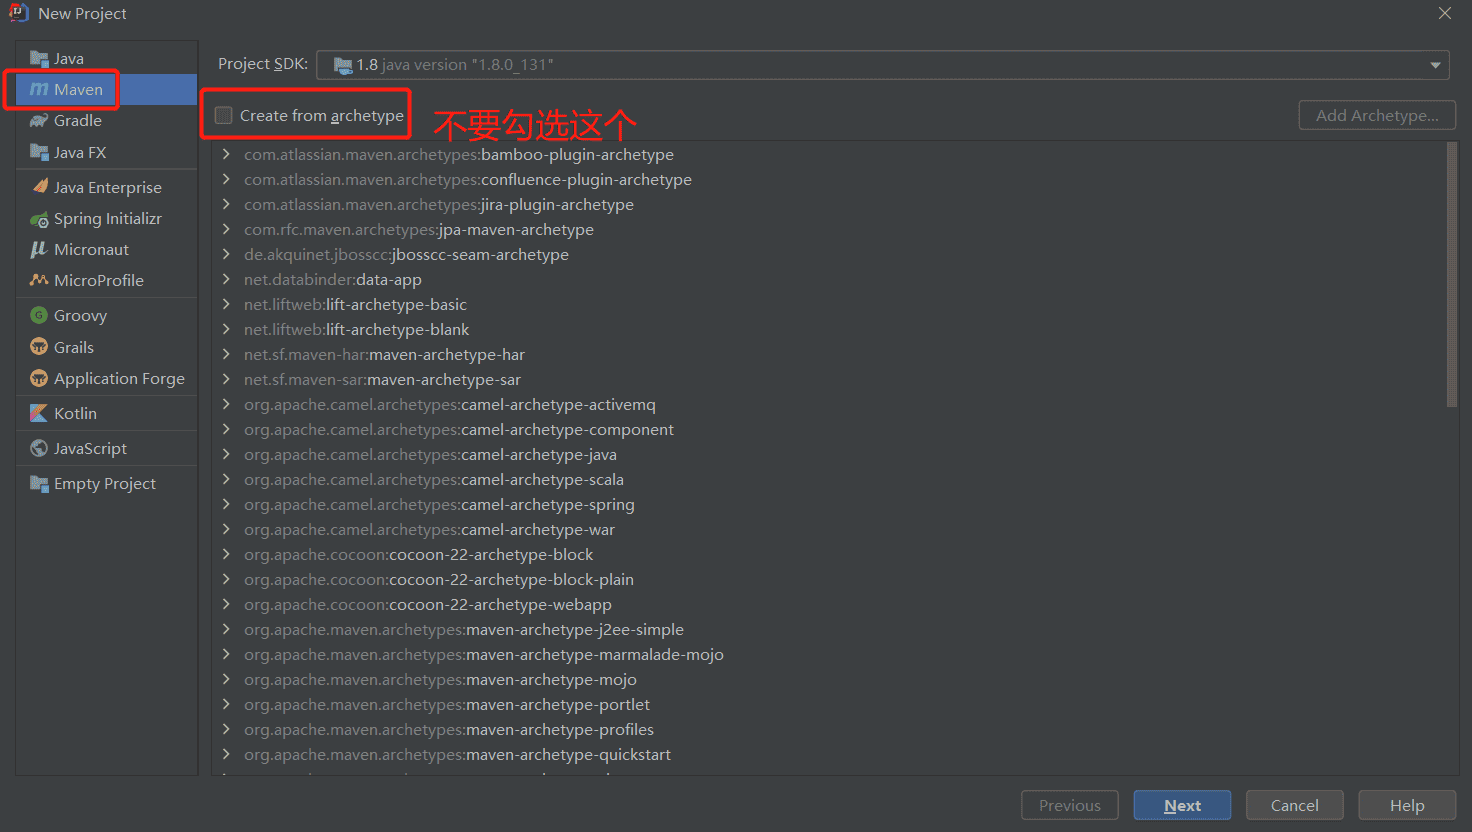
Task: Expand net.databinder data-app node
Action: tap(227, 279)
